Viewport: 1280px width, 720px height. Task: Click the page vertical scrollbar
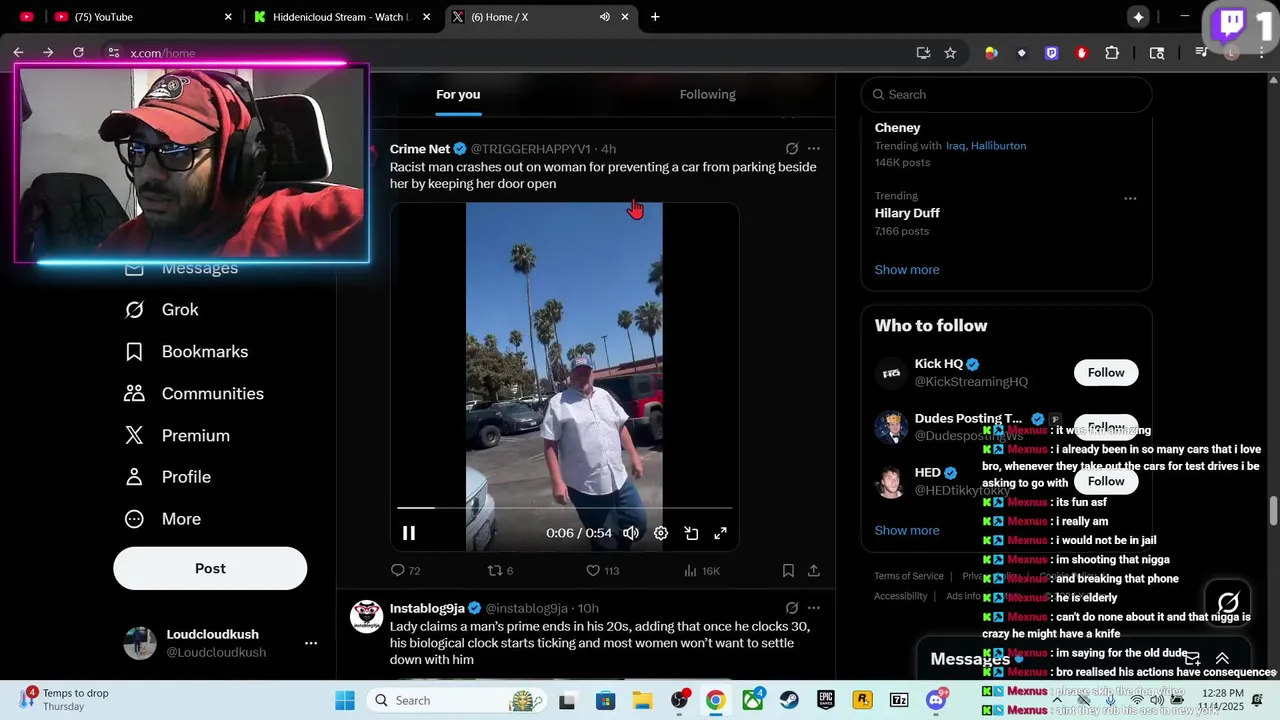(1273, 509)
